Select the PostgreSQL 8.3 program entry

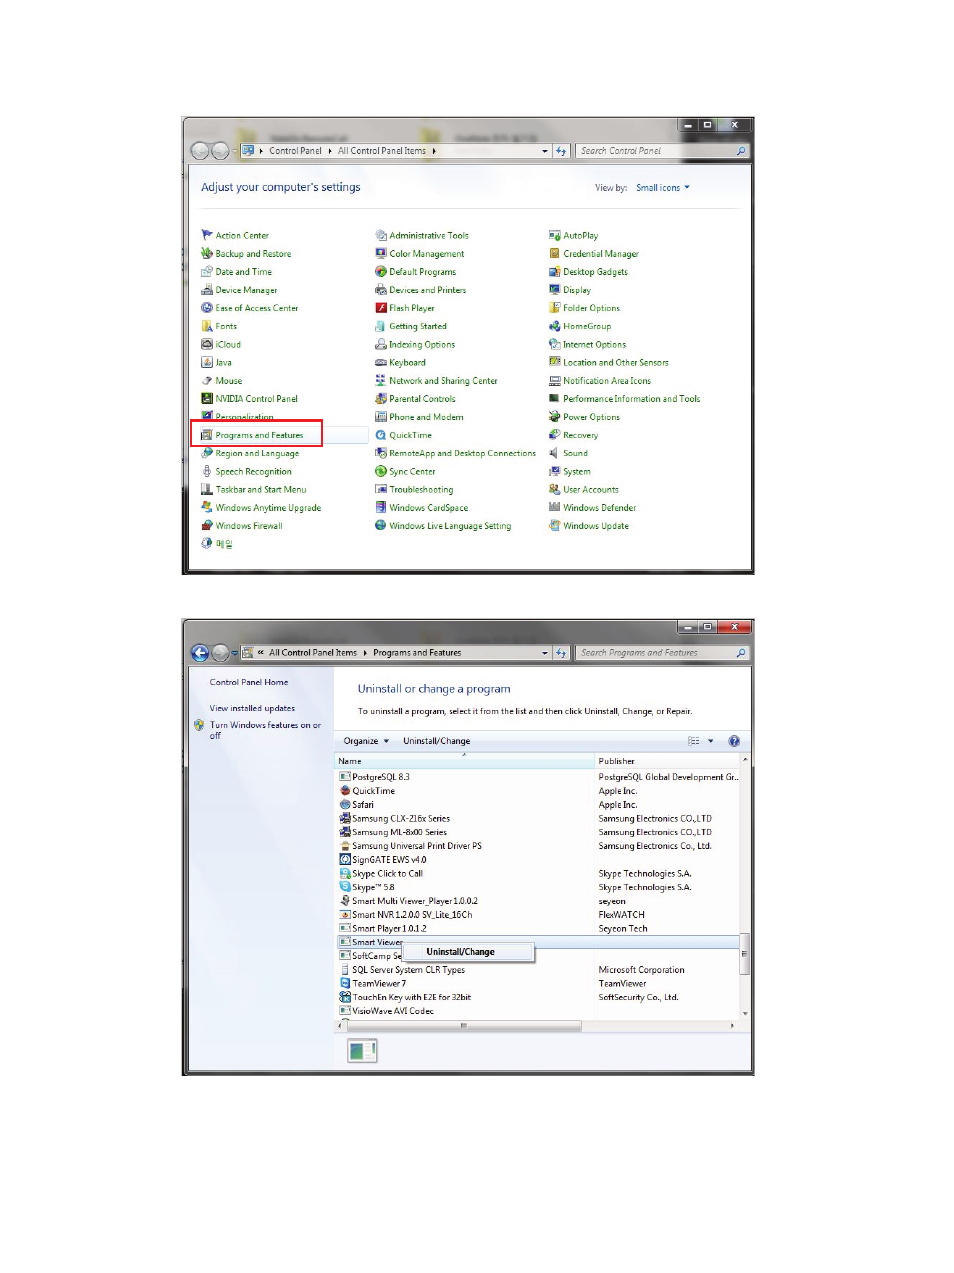(x=381, y=777)
